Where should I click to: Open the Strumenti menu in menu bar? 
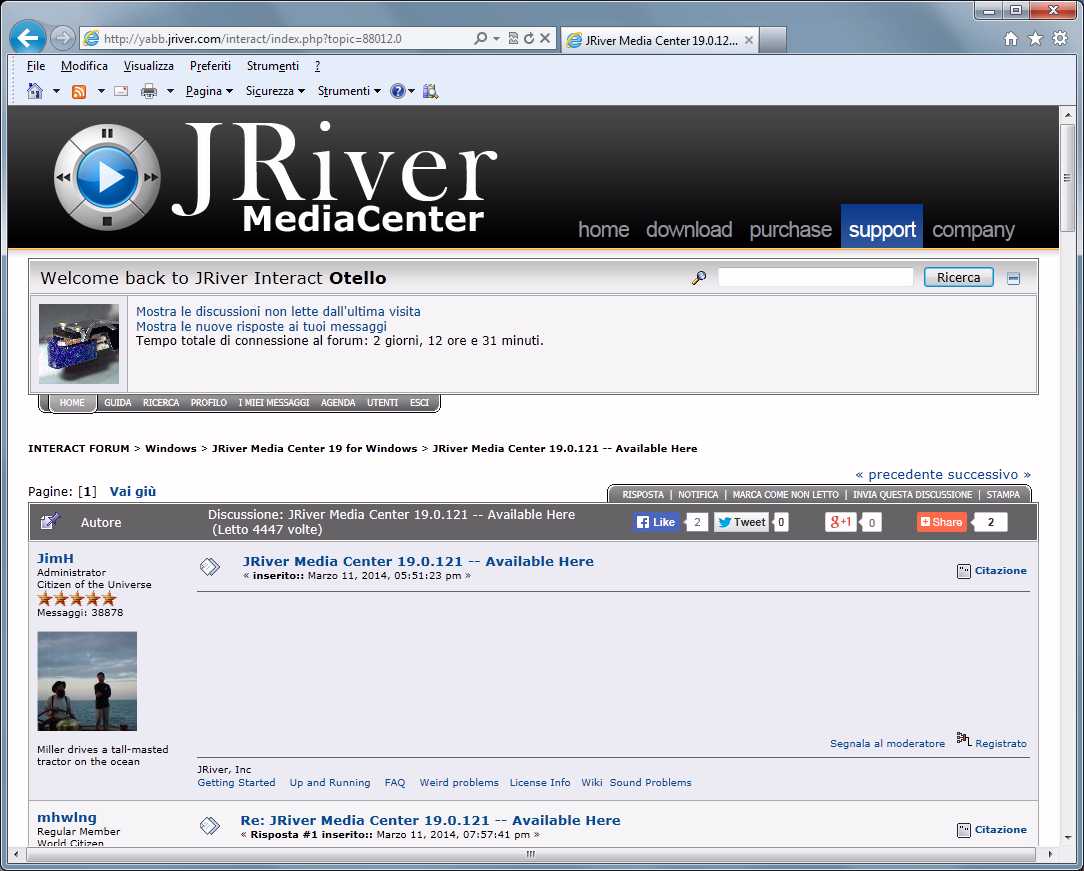click(x=273, y=66)
